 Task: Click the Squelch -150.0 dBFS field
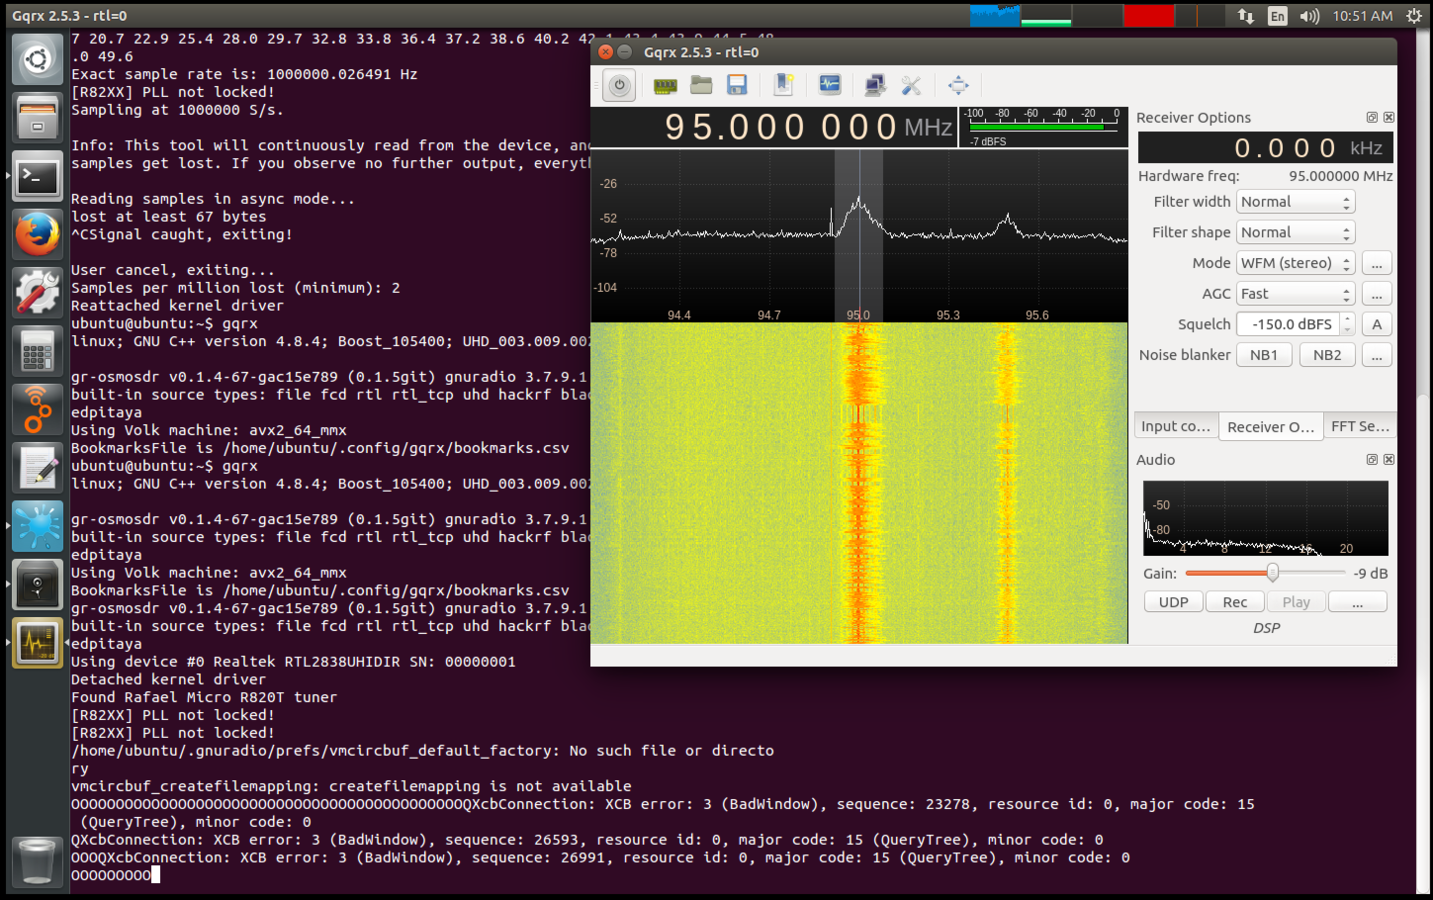pos(1288,324)
